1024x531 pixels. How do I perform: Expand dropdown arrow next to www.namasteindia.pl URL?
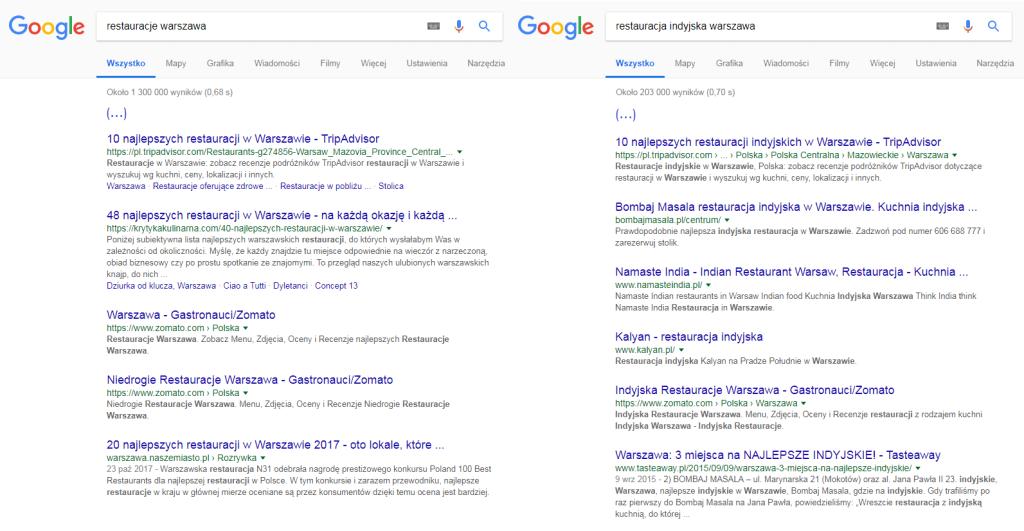coord(709,285)
